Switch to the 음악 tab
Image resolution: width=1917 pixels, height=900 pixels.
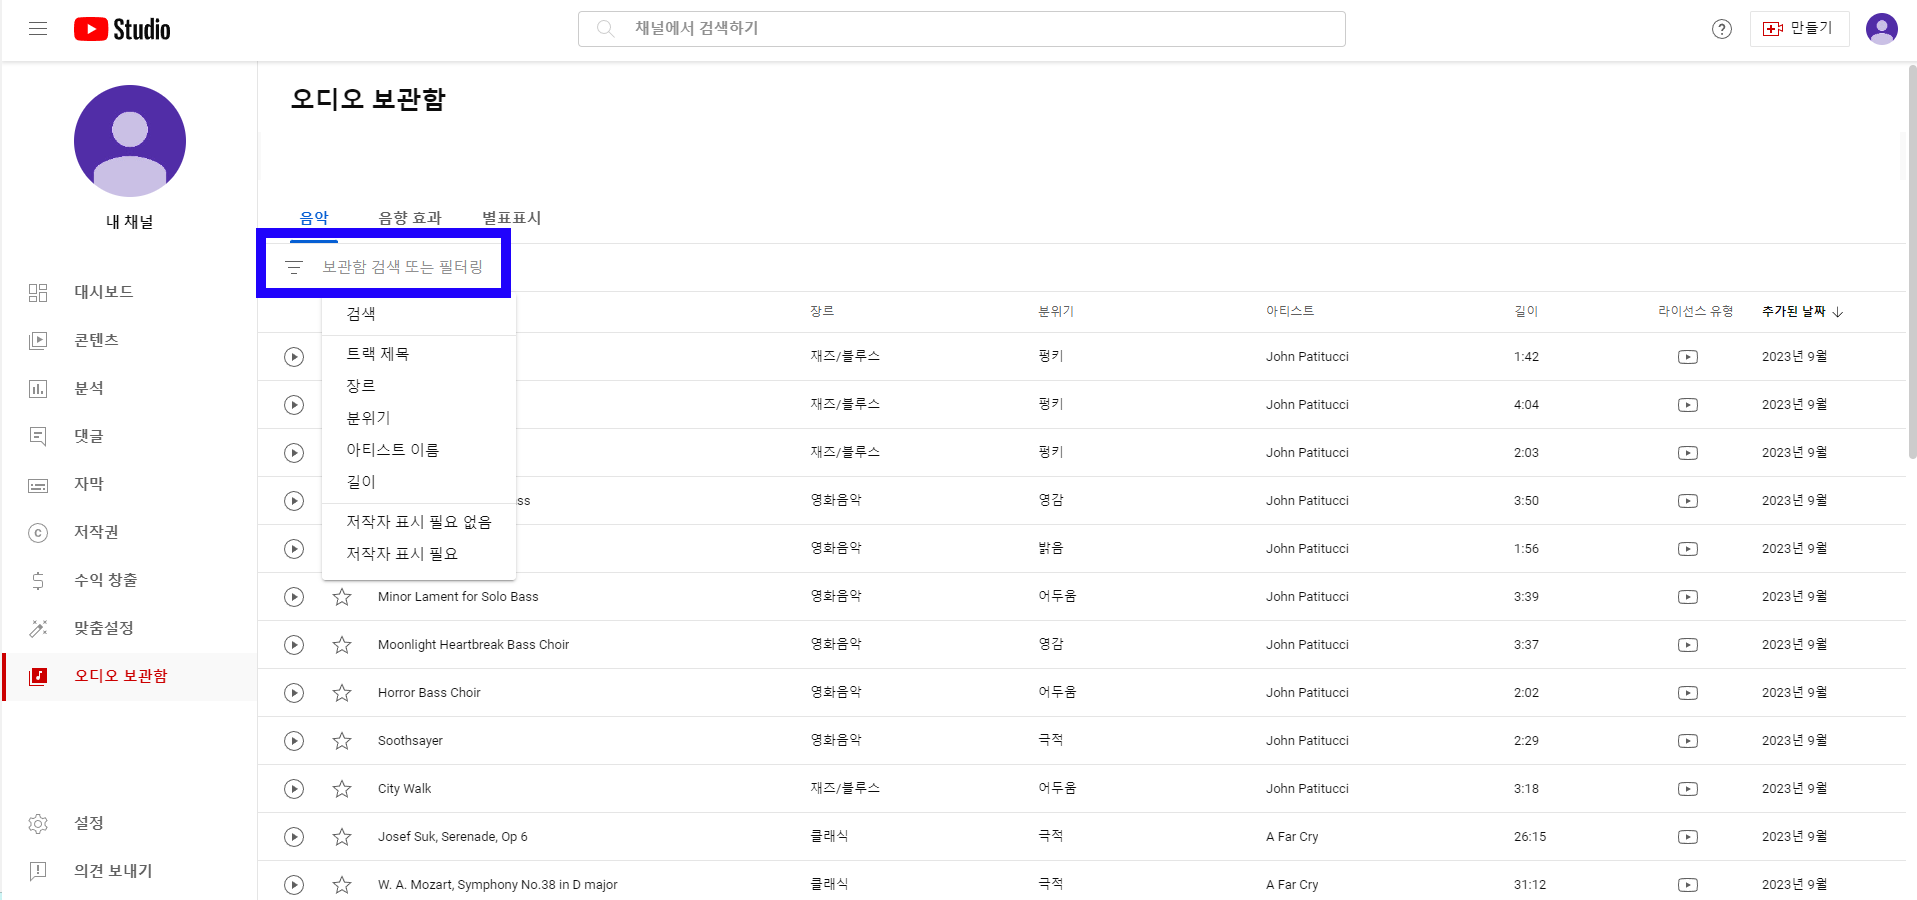(x=314, y=218)
